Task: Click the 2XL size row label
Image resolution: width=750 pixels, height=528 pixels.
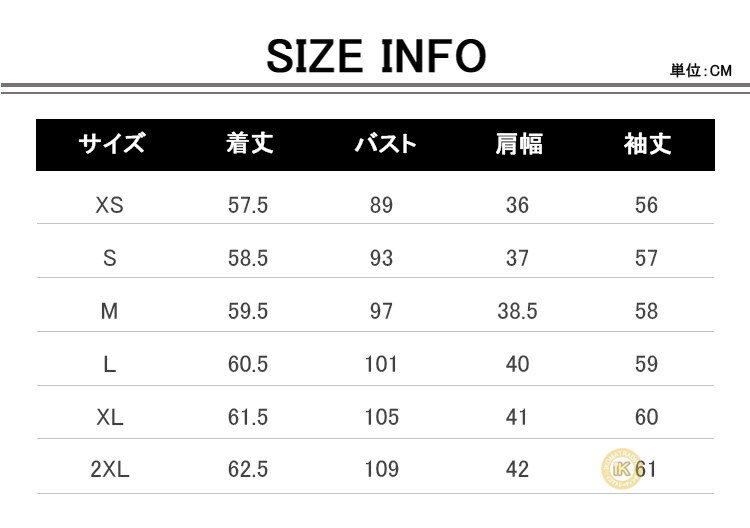Action: coord(110,469)
